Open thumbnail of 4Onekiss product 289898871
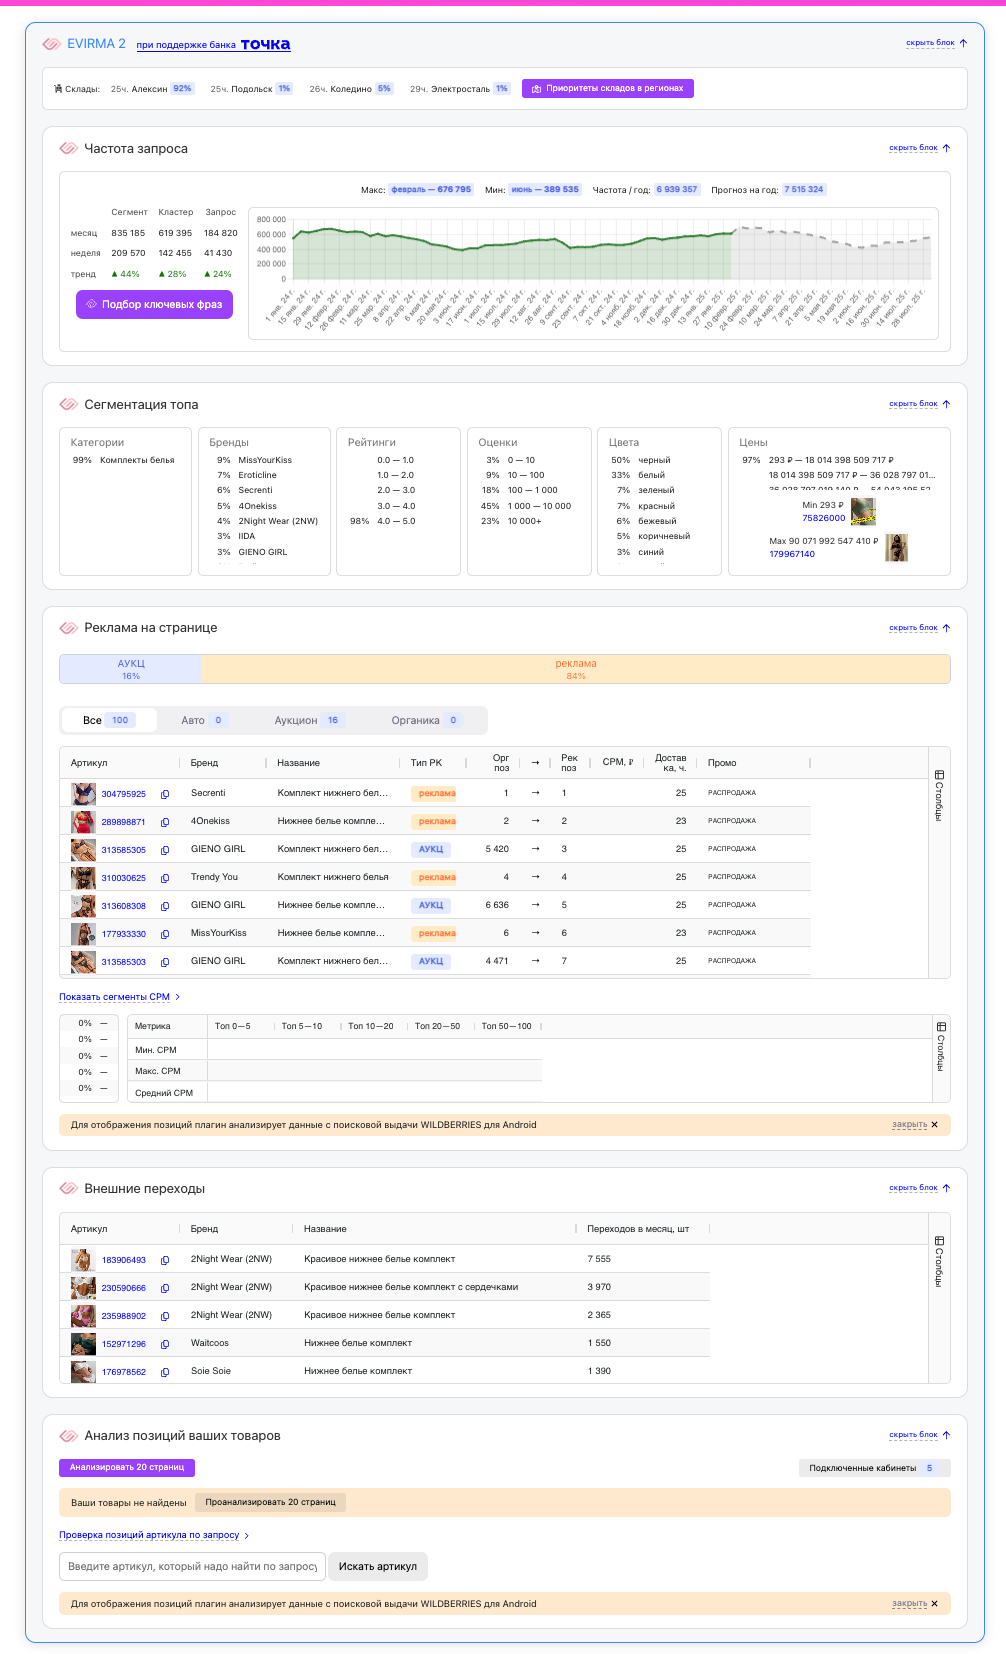1006x1654 pixels. tap(83, 822)
